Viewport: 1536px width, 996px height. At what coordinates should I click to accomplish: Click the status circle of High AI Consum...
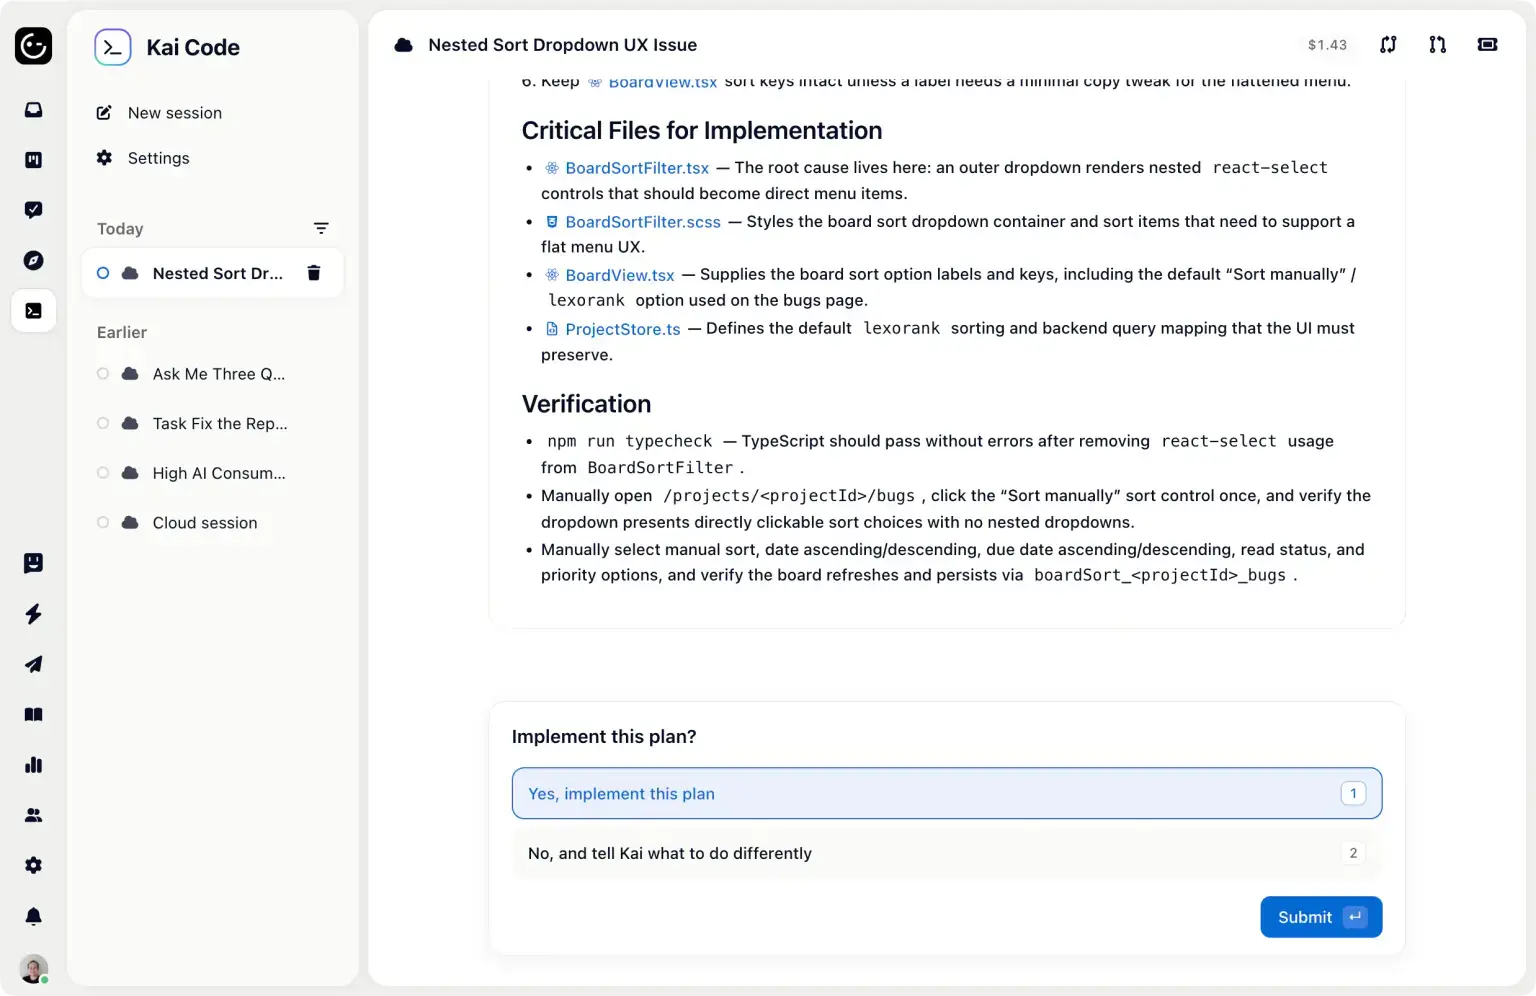tap(103, 473)
